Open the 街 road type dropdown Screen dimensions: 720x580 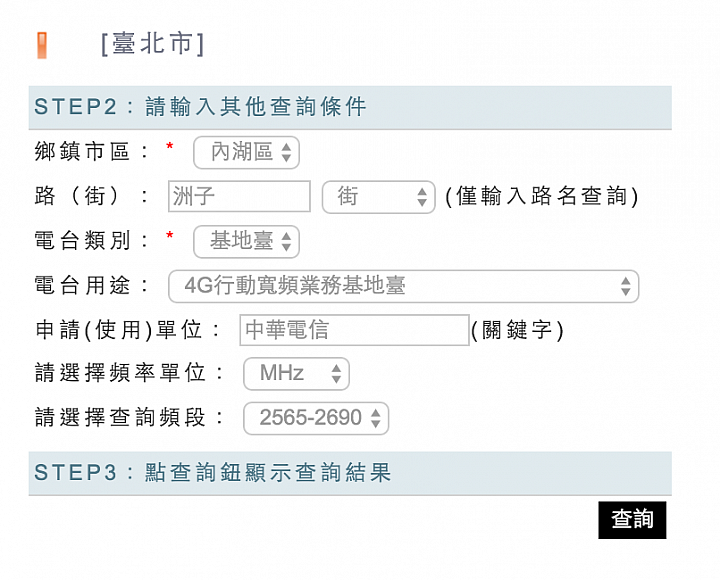pos(378,197)
